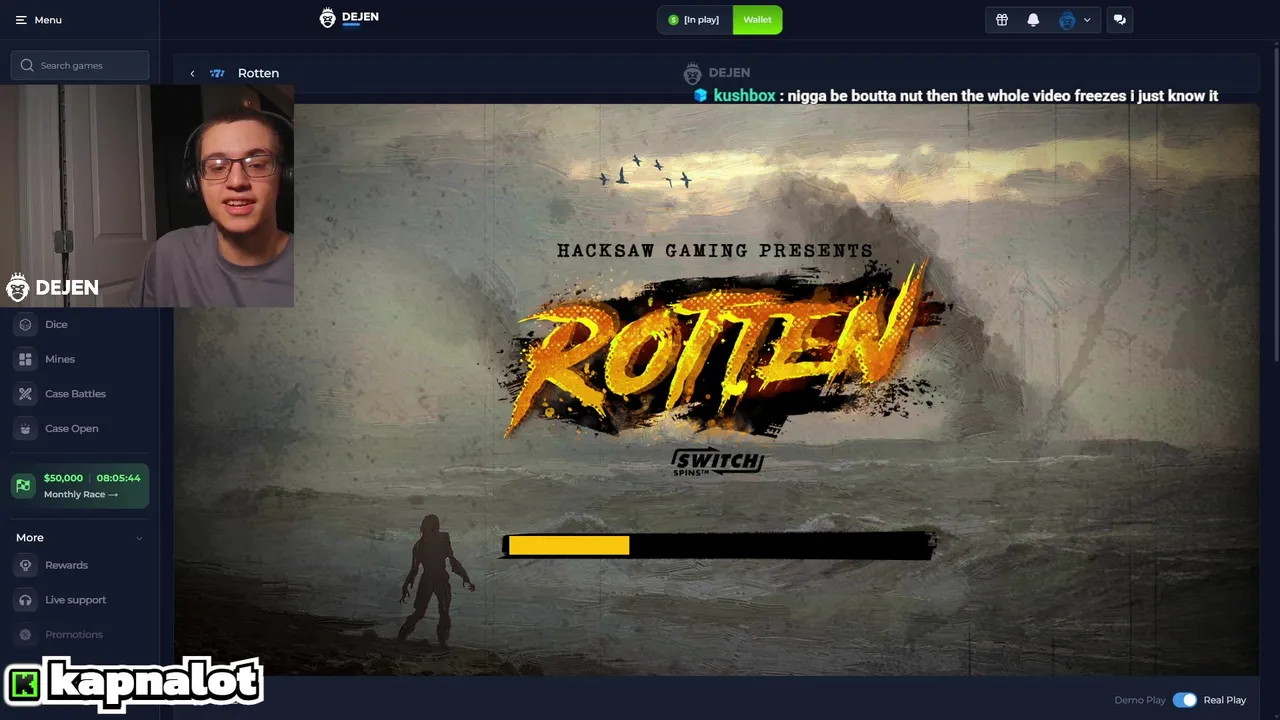Image resolution: width=1280 pixels, height=720 pixels.
Task: Click the Rewards icon
Action: 25,565
